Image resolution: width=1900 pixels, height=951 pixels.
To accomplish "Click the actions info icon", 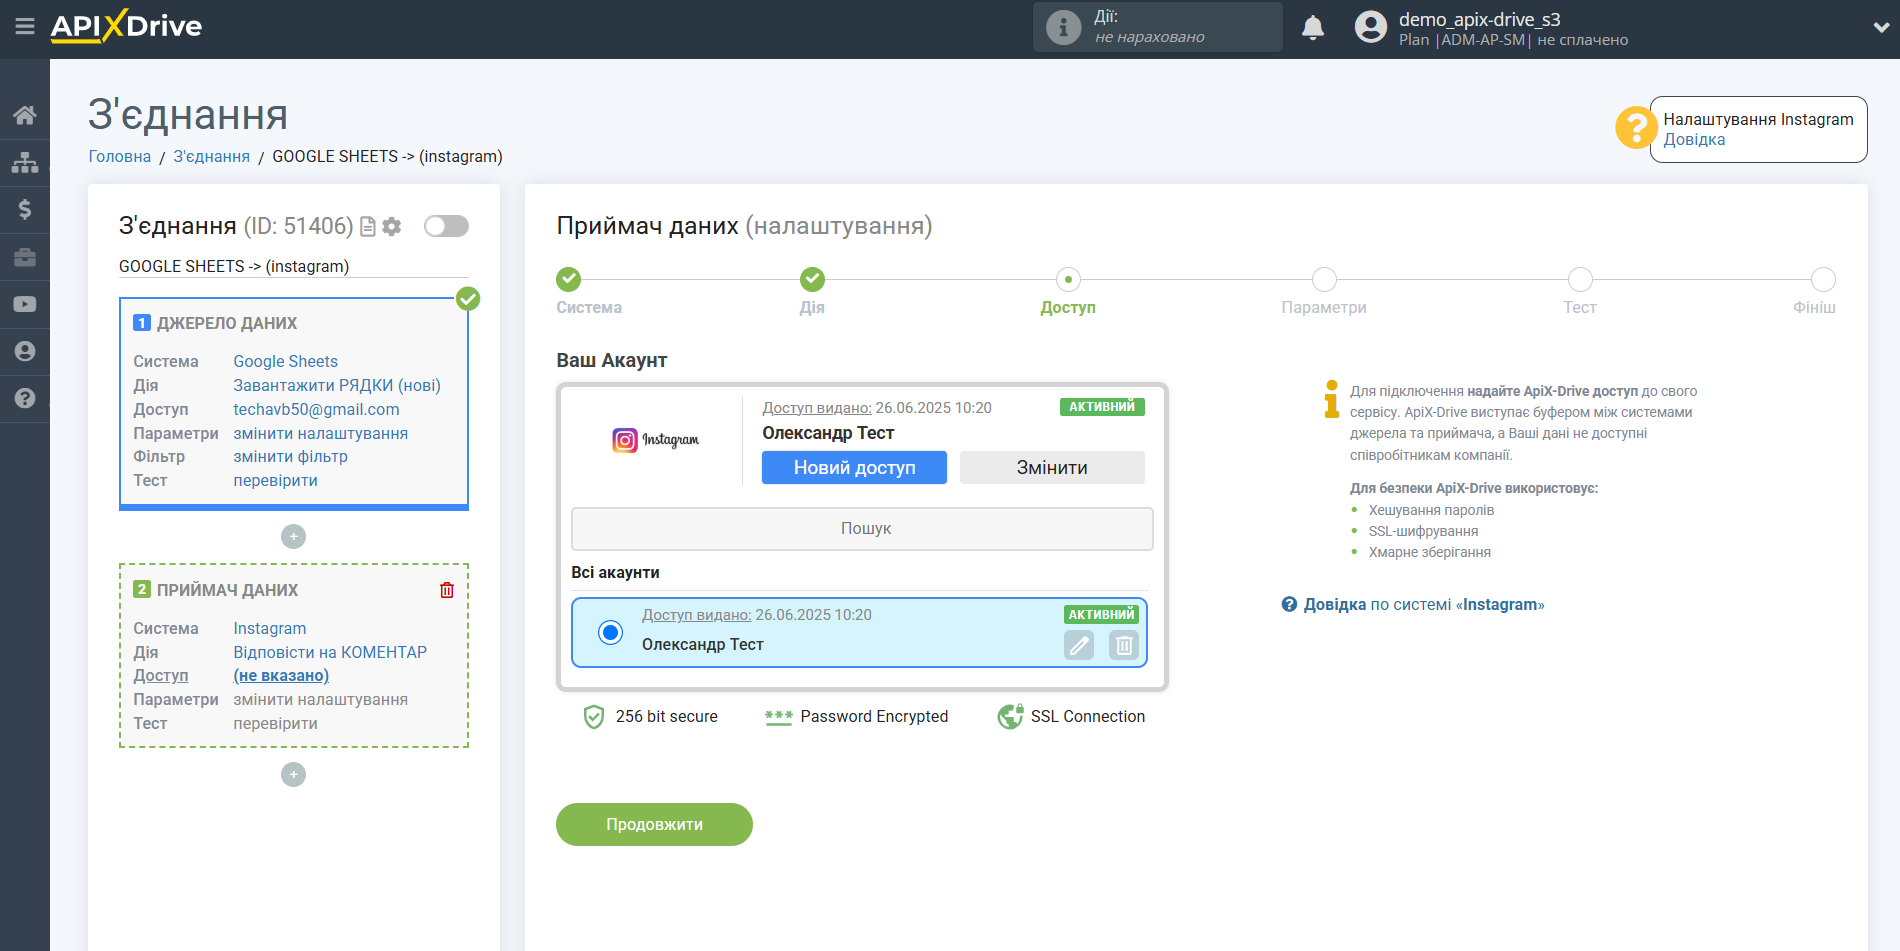I will click(x=1063, y=27).
